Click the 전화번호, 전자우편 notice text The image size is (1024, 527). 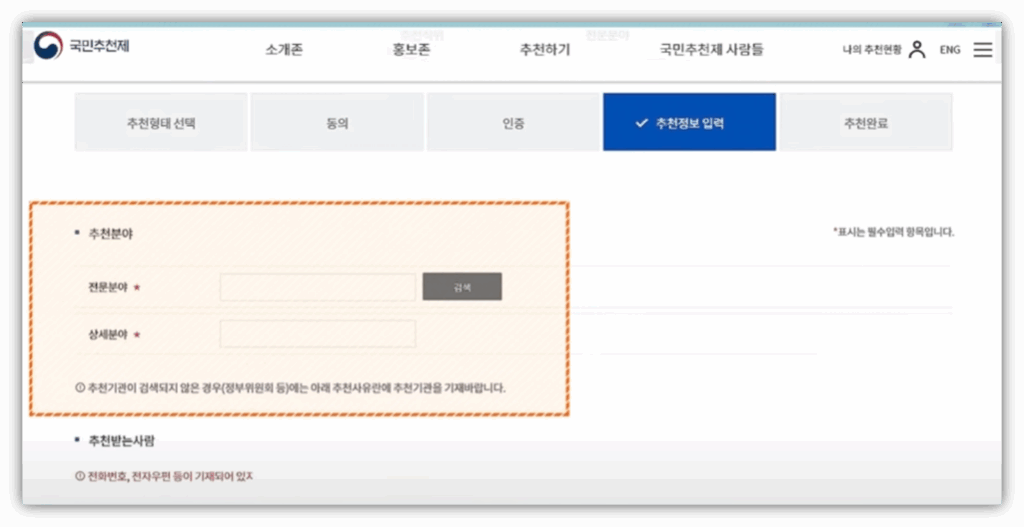coord(164,476)
